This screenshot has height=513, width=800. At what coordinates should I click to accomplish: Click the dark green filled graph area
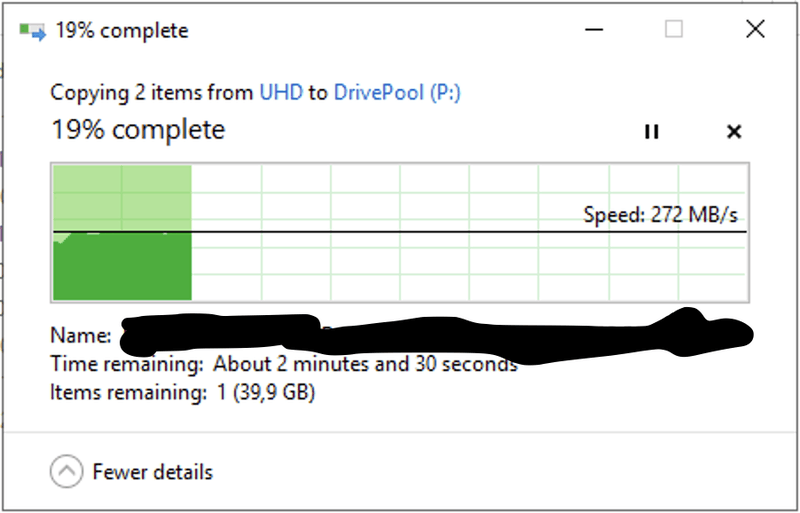point(121,267)
